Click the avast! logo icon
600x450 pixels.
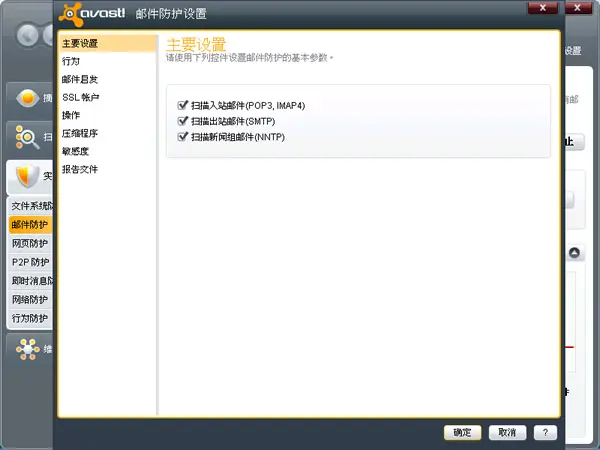[70, 14]
